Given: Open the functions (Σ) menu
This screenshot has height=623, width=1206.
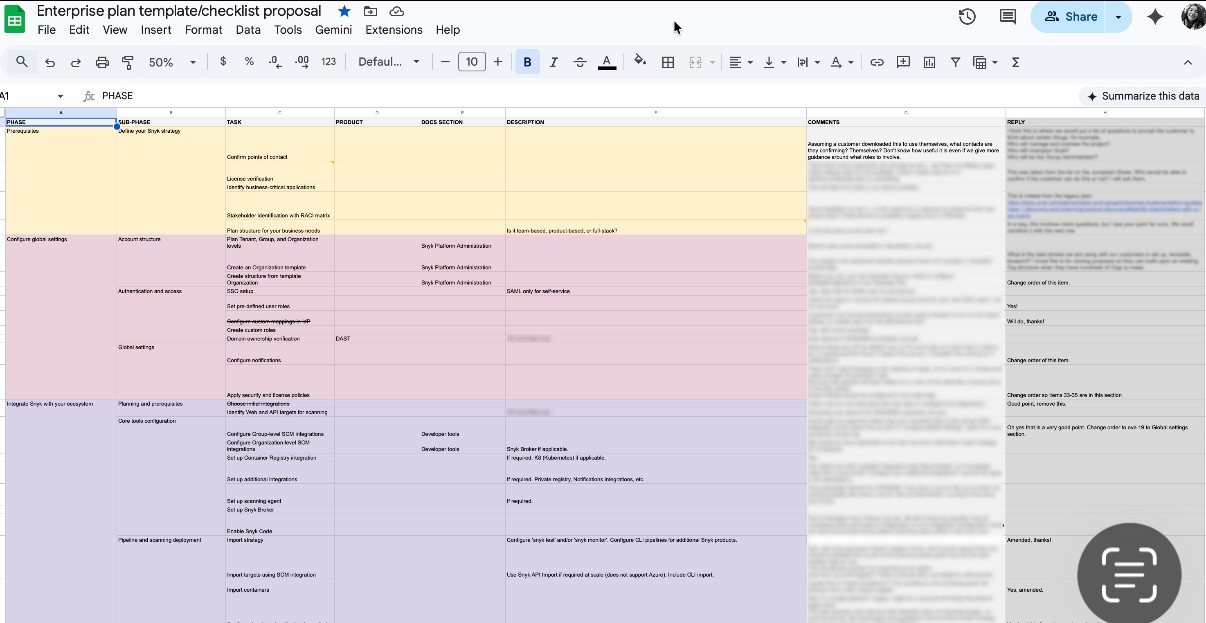Looking at the screenshot, I should tap(1015, 61).
